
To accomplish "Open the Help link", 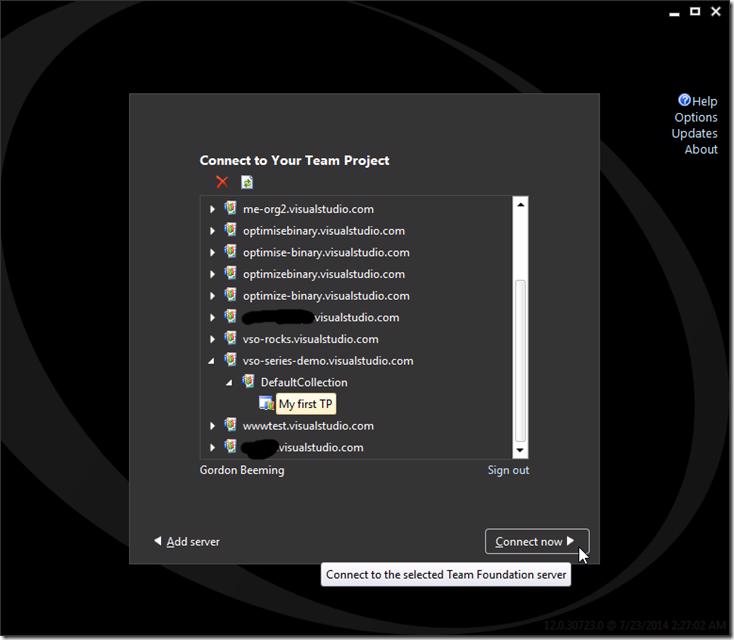I will click(705, 101).
